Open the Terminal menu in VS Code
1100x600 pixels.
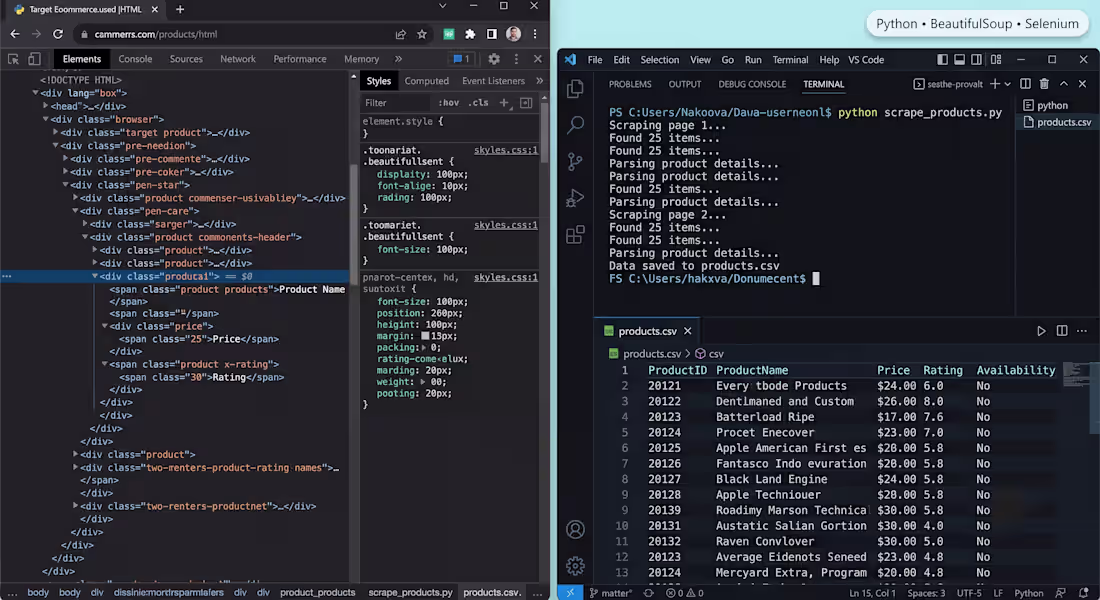coord(790,60)
